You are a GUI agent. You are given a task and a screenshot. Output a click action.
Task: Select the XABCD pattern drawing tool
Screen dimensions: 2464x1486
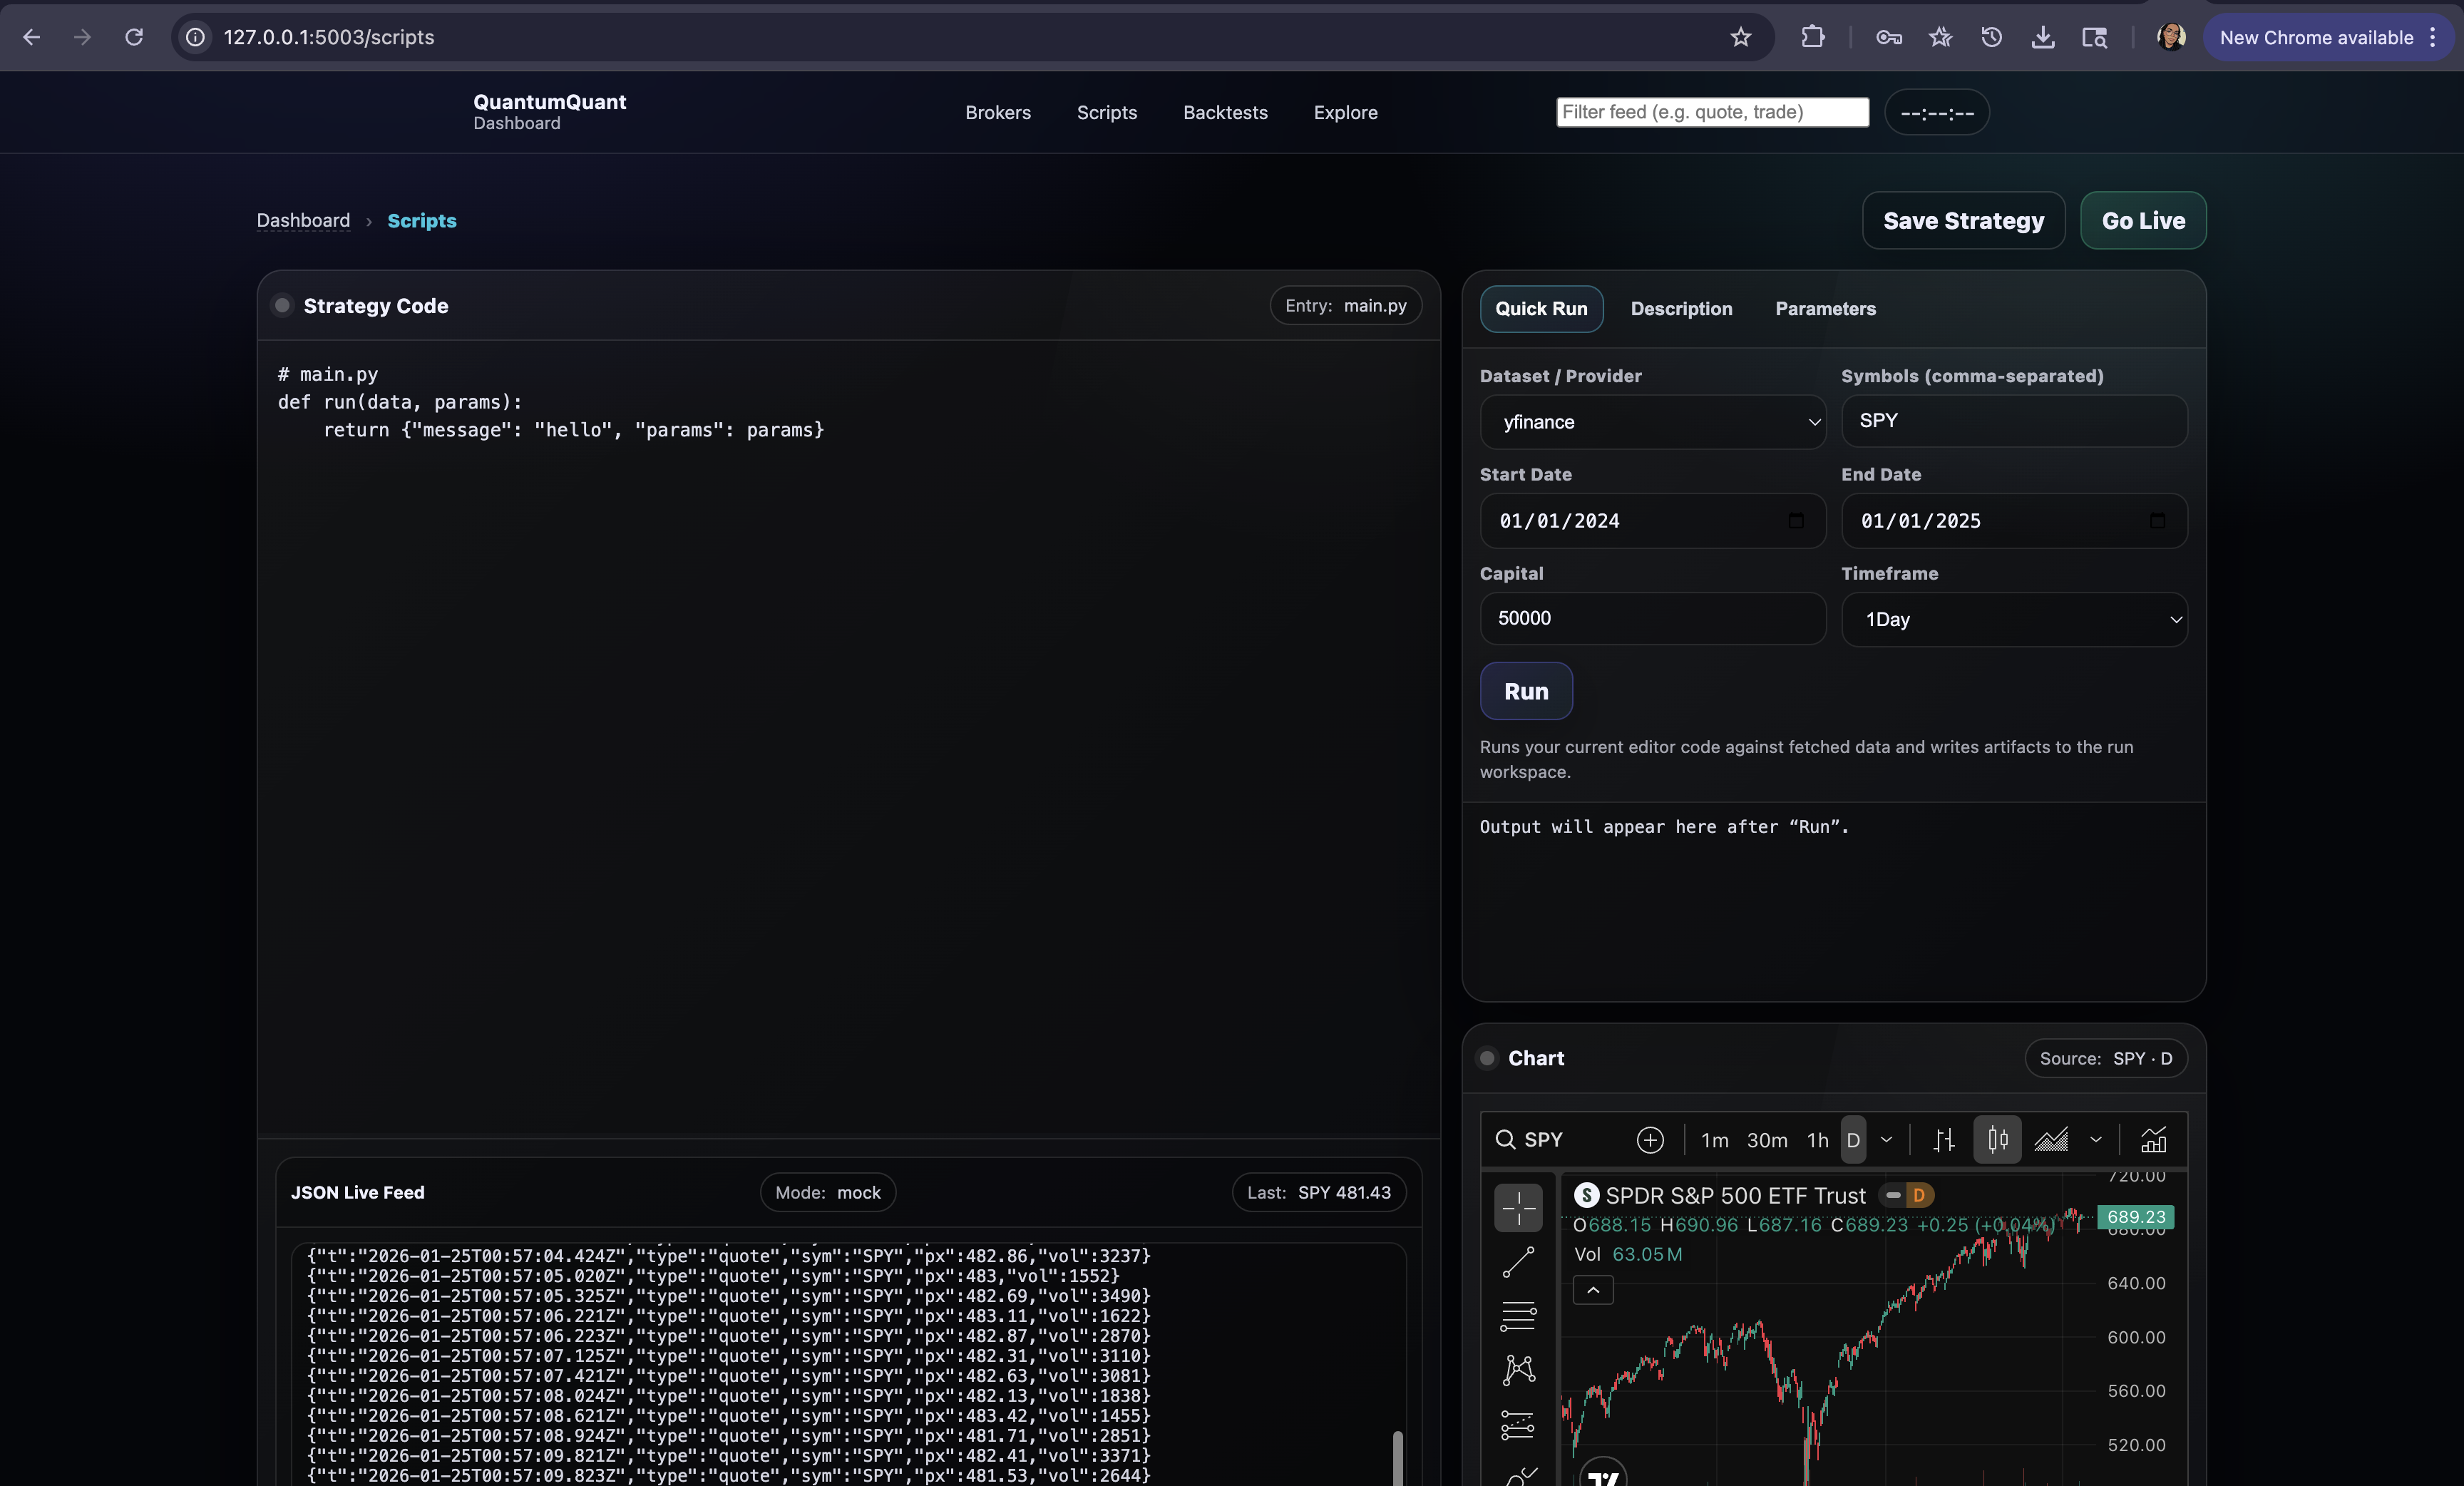click(x=1517, y=1369)
